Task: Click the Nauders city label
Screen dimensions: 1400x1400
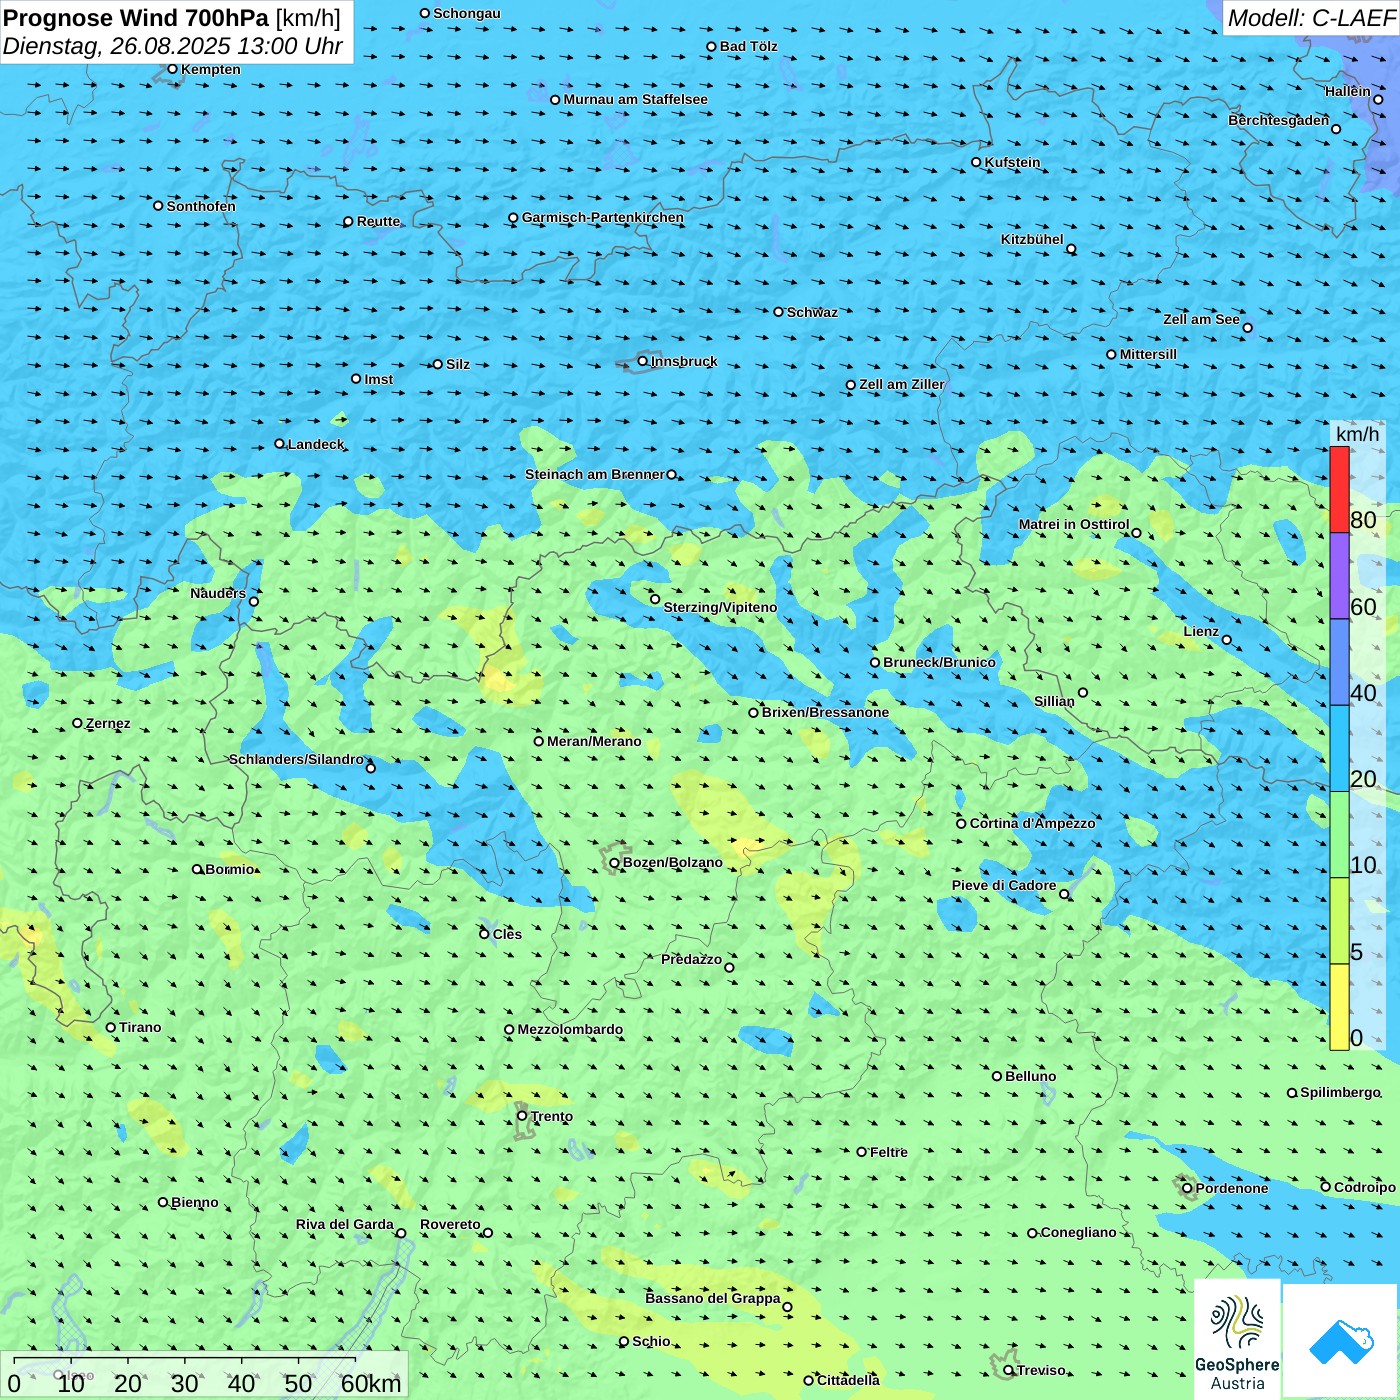Action: 218,593
